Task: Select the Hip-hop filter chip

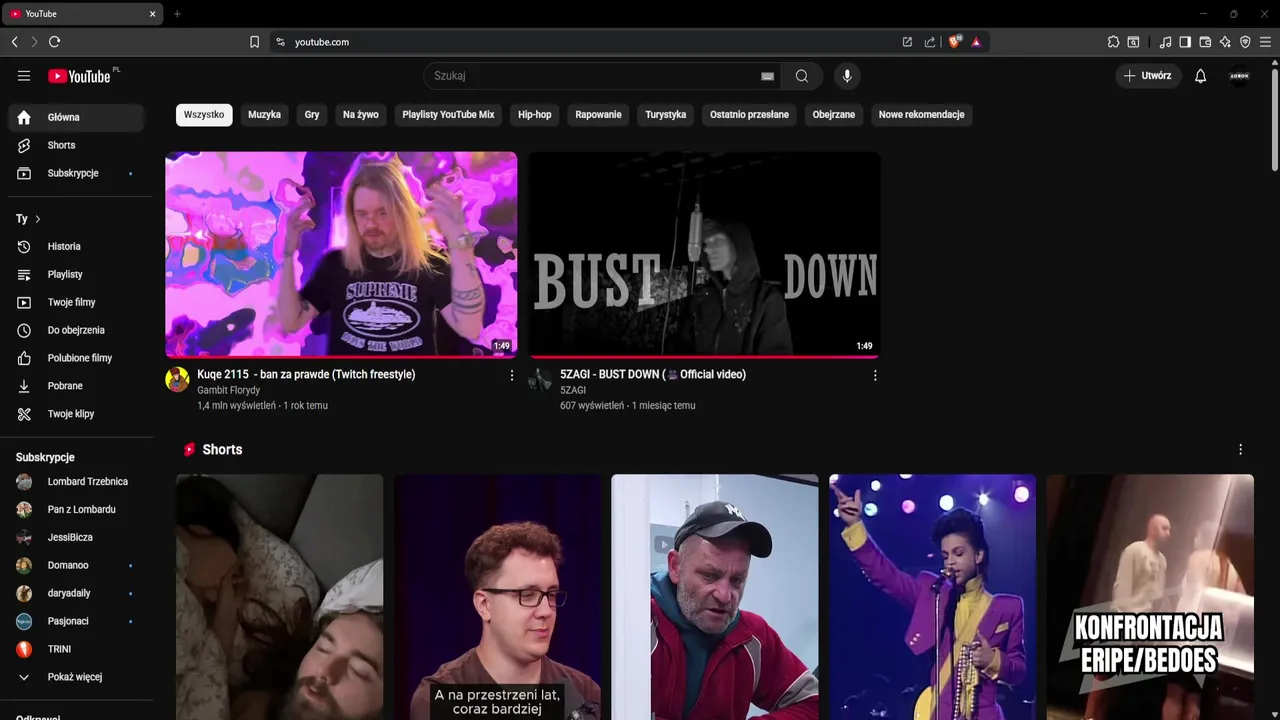Action: point(535,115)
